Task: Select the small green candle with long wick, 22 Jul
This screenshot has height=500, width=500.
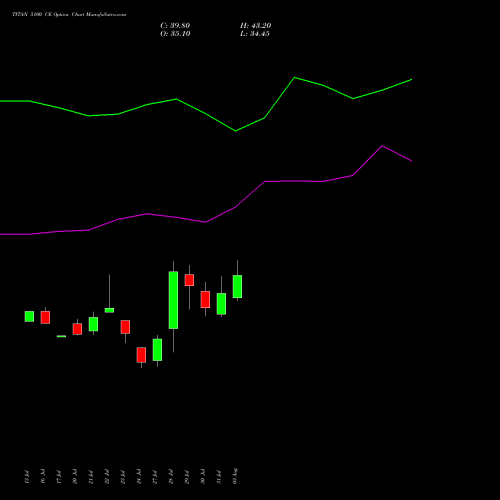Action: (x=109, y=310)
